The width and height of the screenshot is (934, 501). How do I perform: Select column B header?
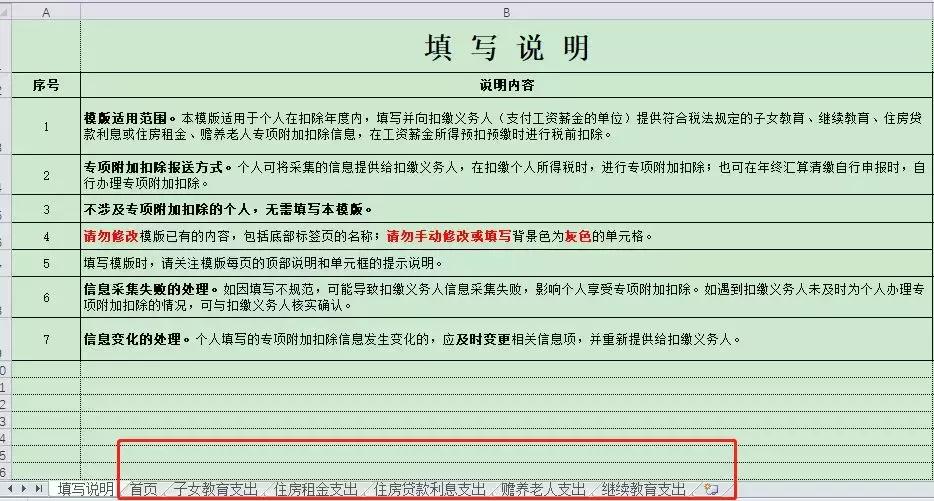506,13
